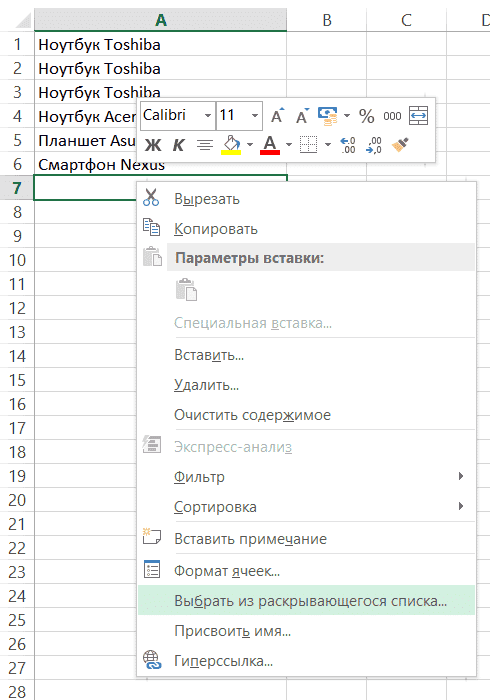Select Выбрать из раскрывающегося списка...
The height and width of the screenshot is (700, 490).
pyautogui.click(x=306, y=600)
